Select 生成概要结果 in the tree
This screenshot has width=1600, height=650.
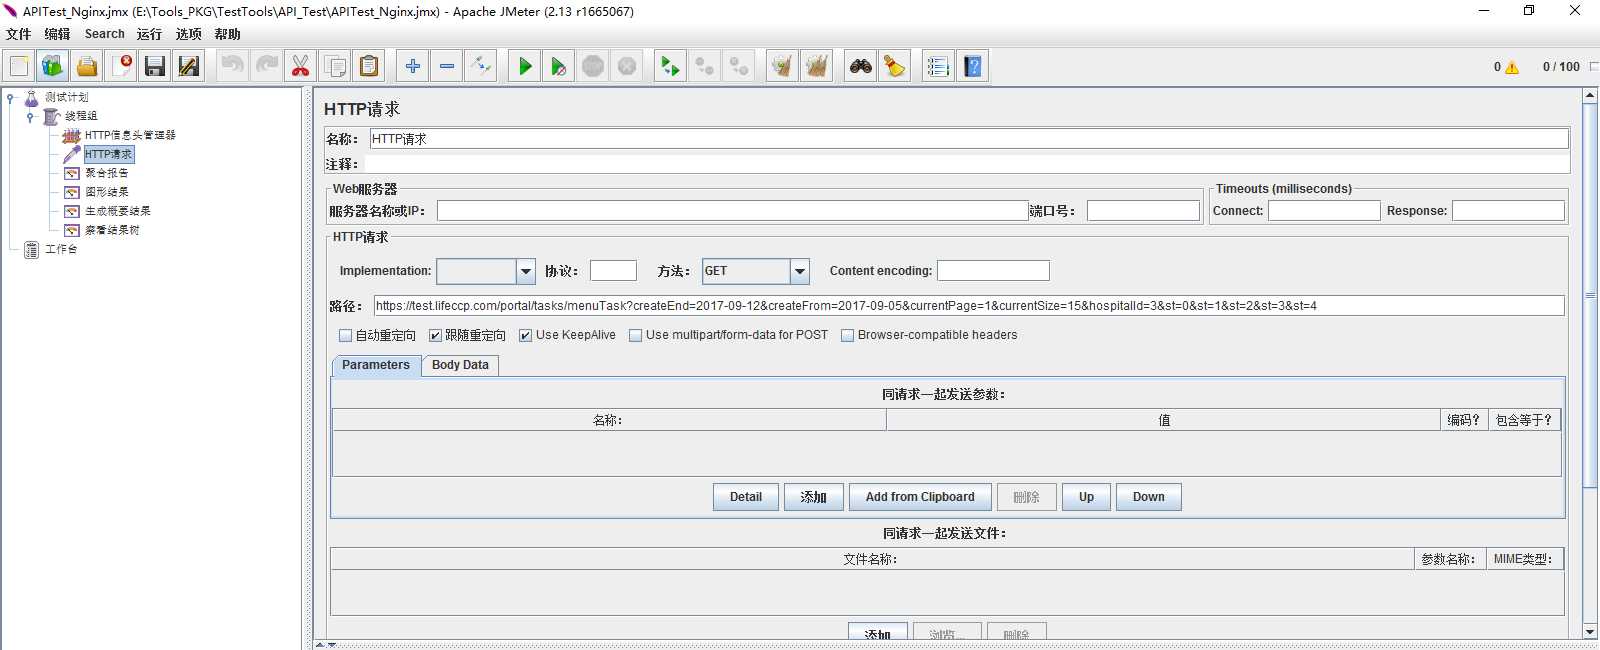[x=118, y=211]
